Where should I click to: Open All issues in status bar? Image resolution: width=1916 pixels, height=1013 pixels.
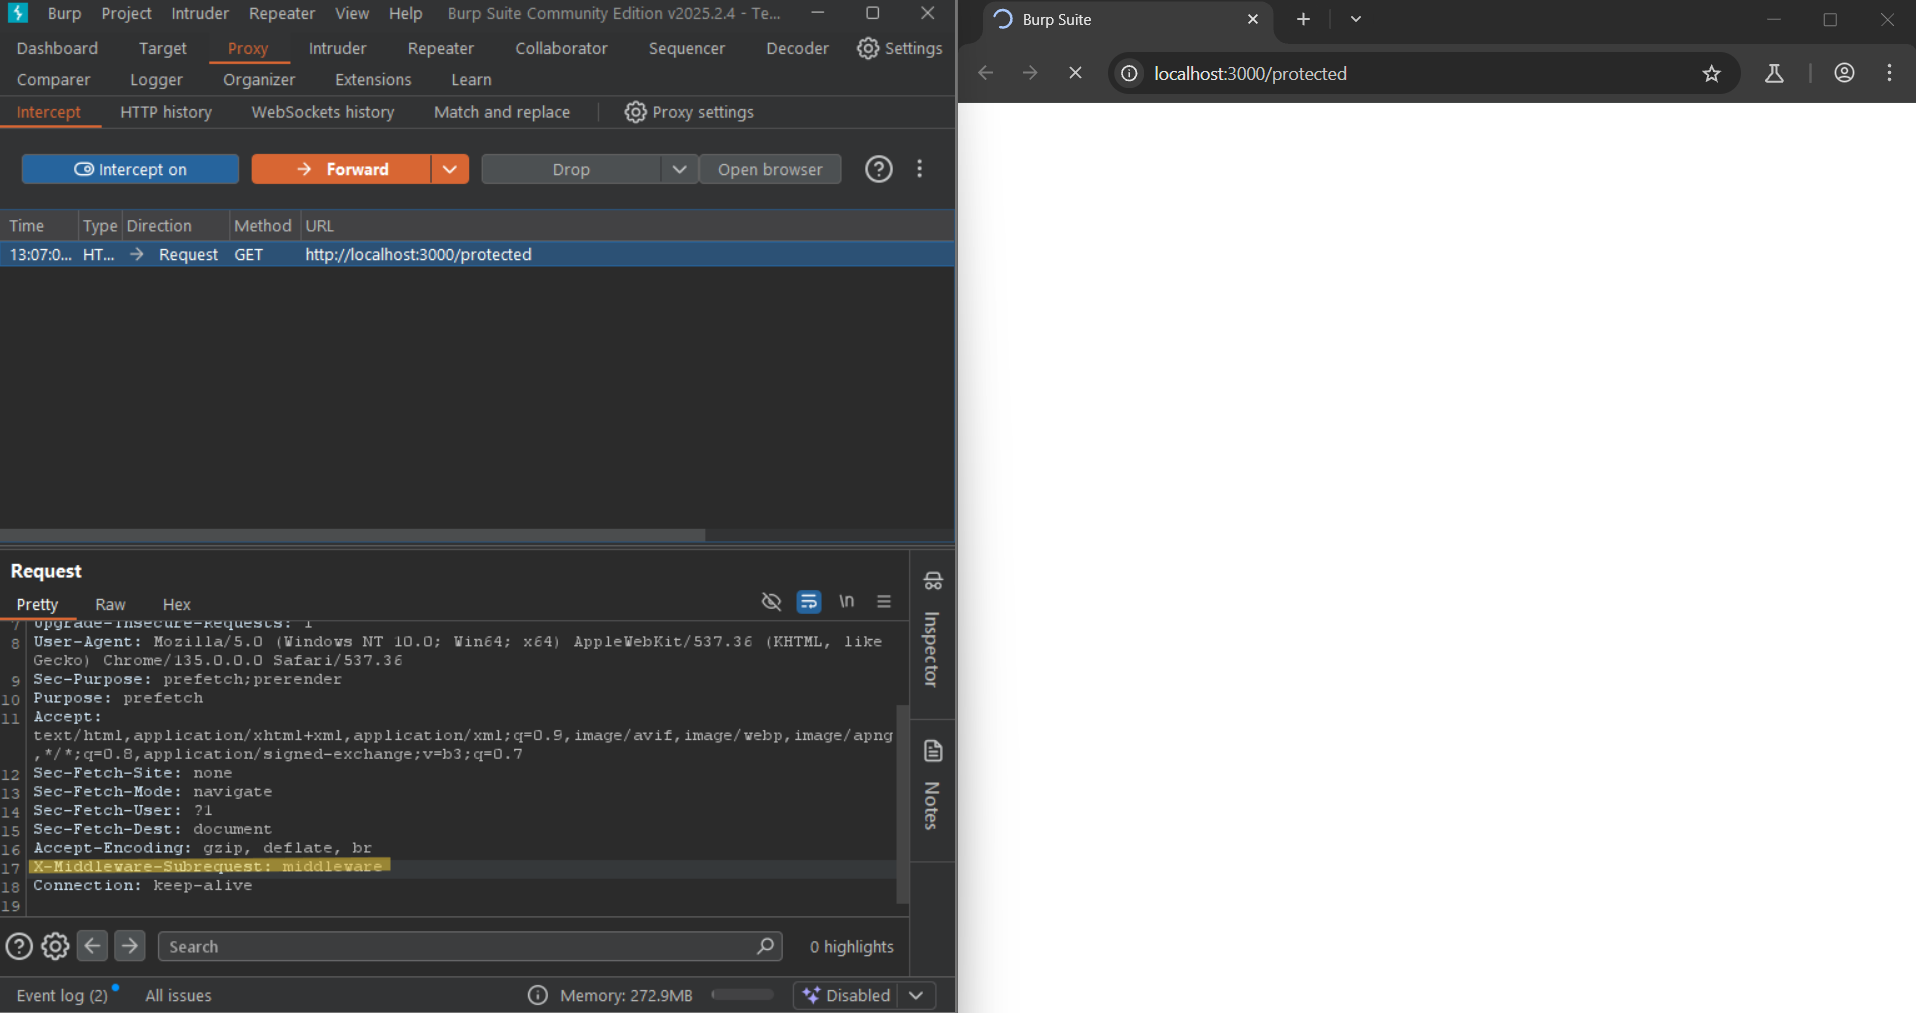(x=178, y=995)
